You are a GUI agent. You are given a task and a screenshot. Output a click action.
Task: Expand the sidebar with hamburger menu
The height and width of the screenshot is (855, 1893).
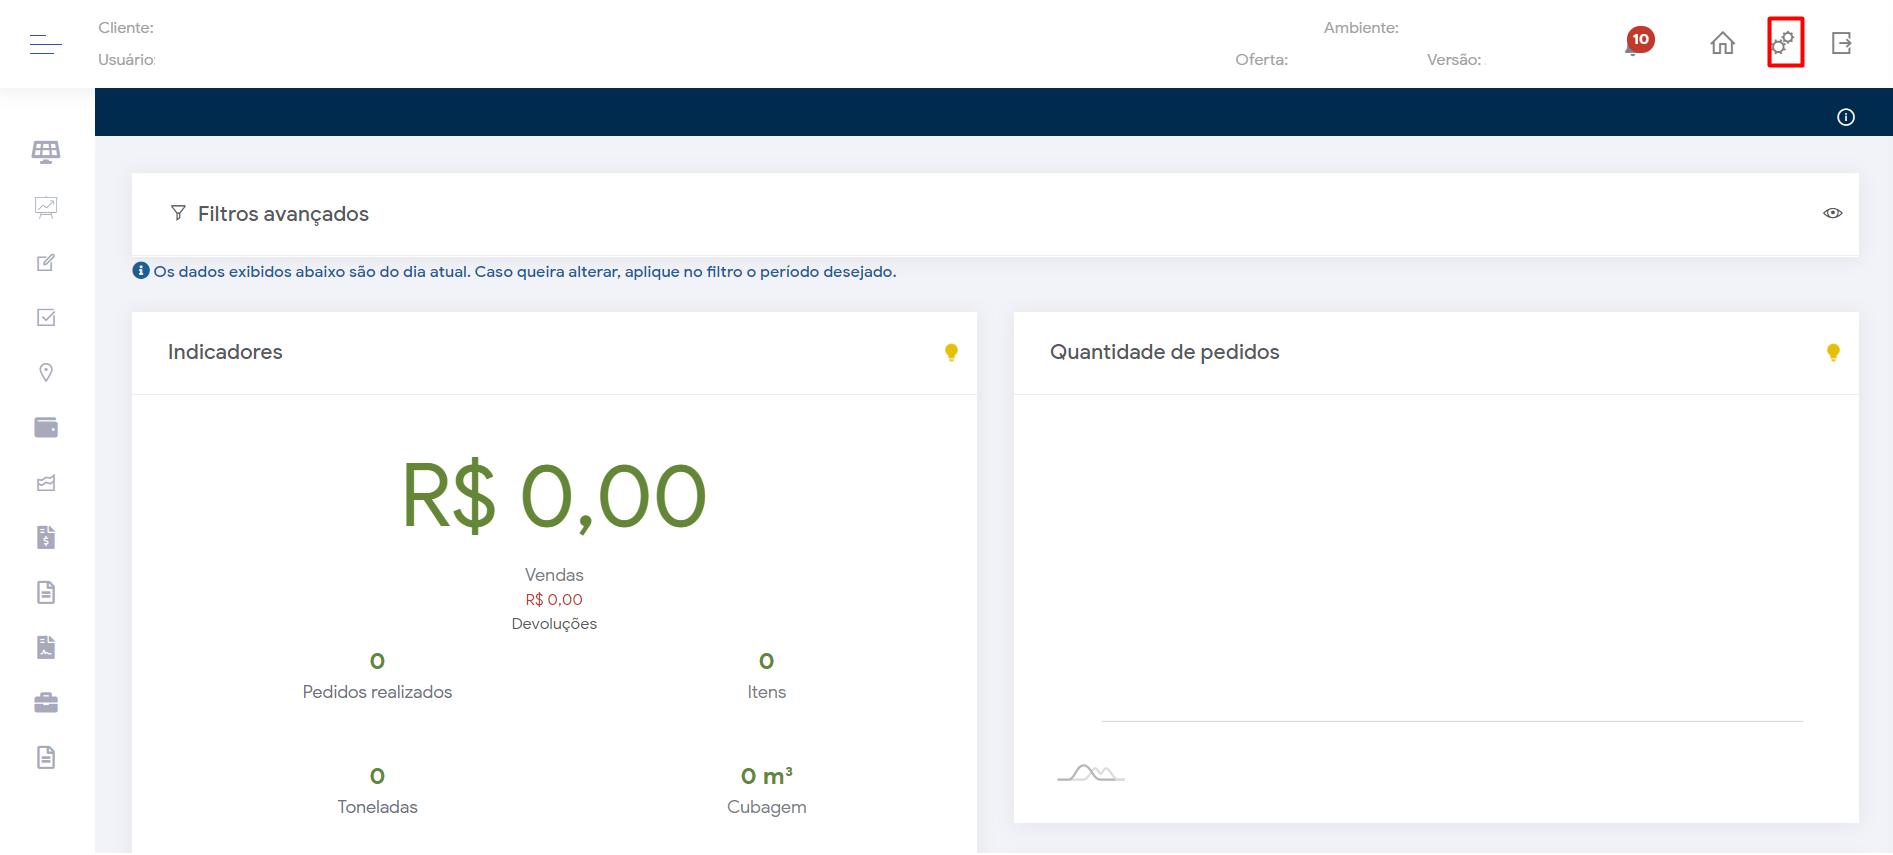(46, 44)
